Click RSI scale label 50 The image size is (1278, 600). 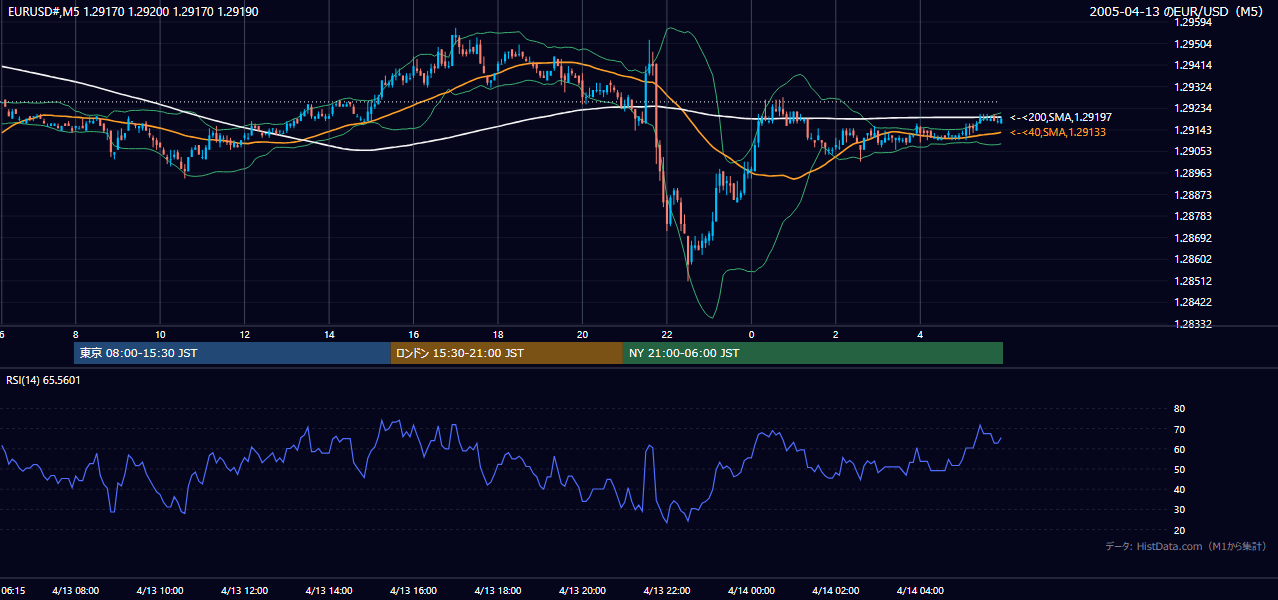tap(1179, 469)
